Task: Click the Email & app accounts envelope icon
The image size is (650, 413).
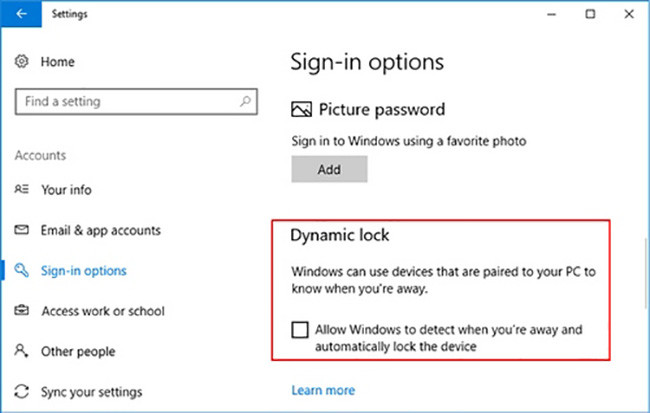Action: point(22,230)
